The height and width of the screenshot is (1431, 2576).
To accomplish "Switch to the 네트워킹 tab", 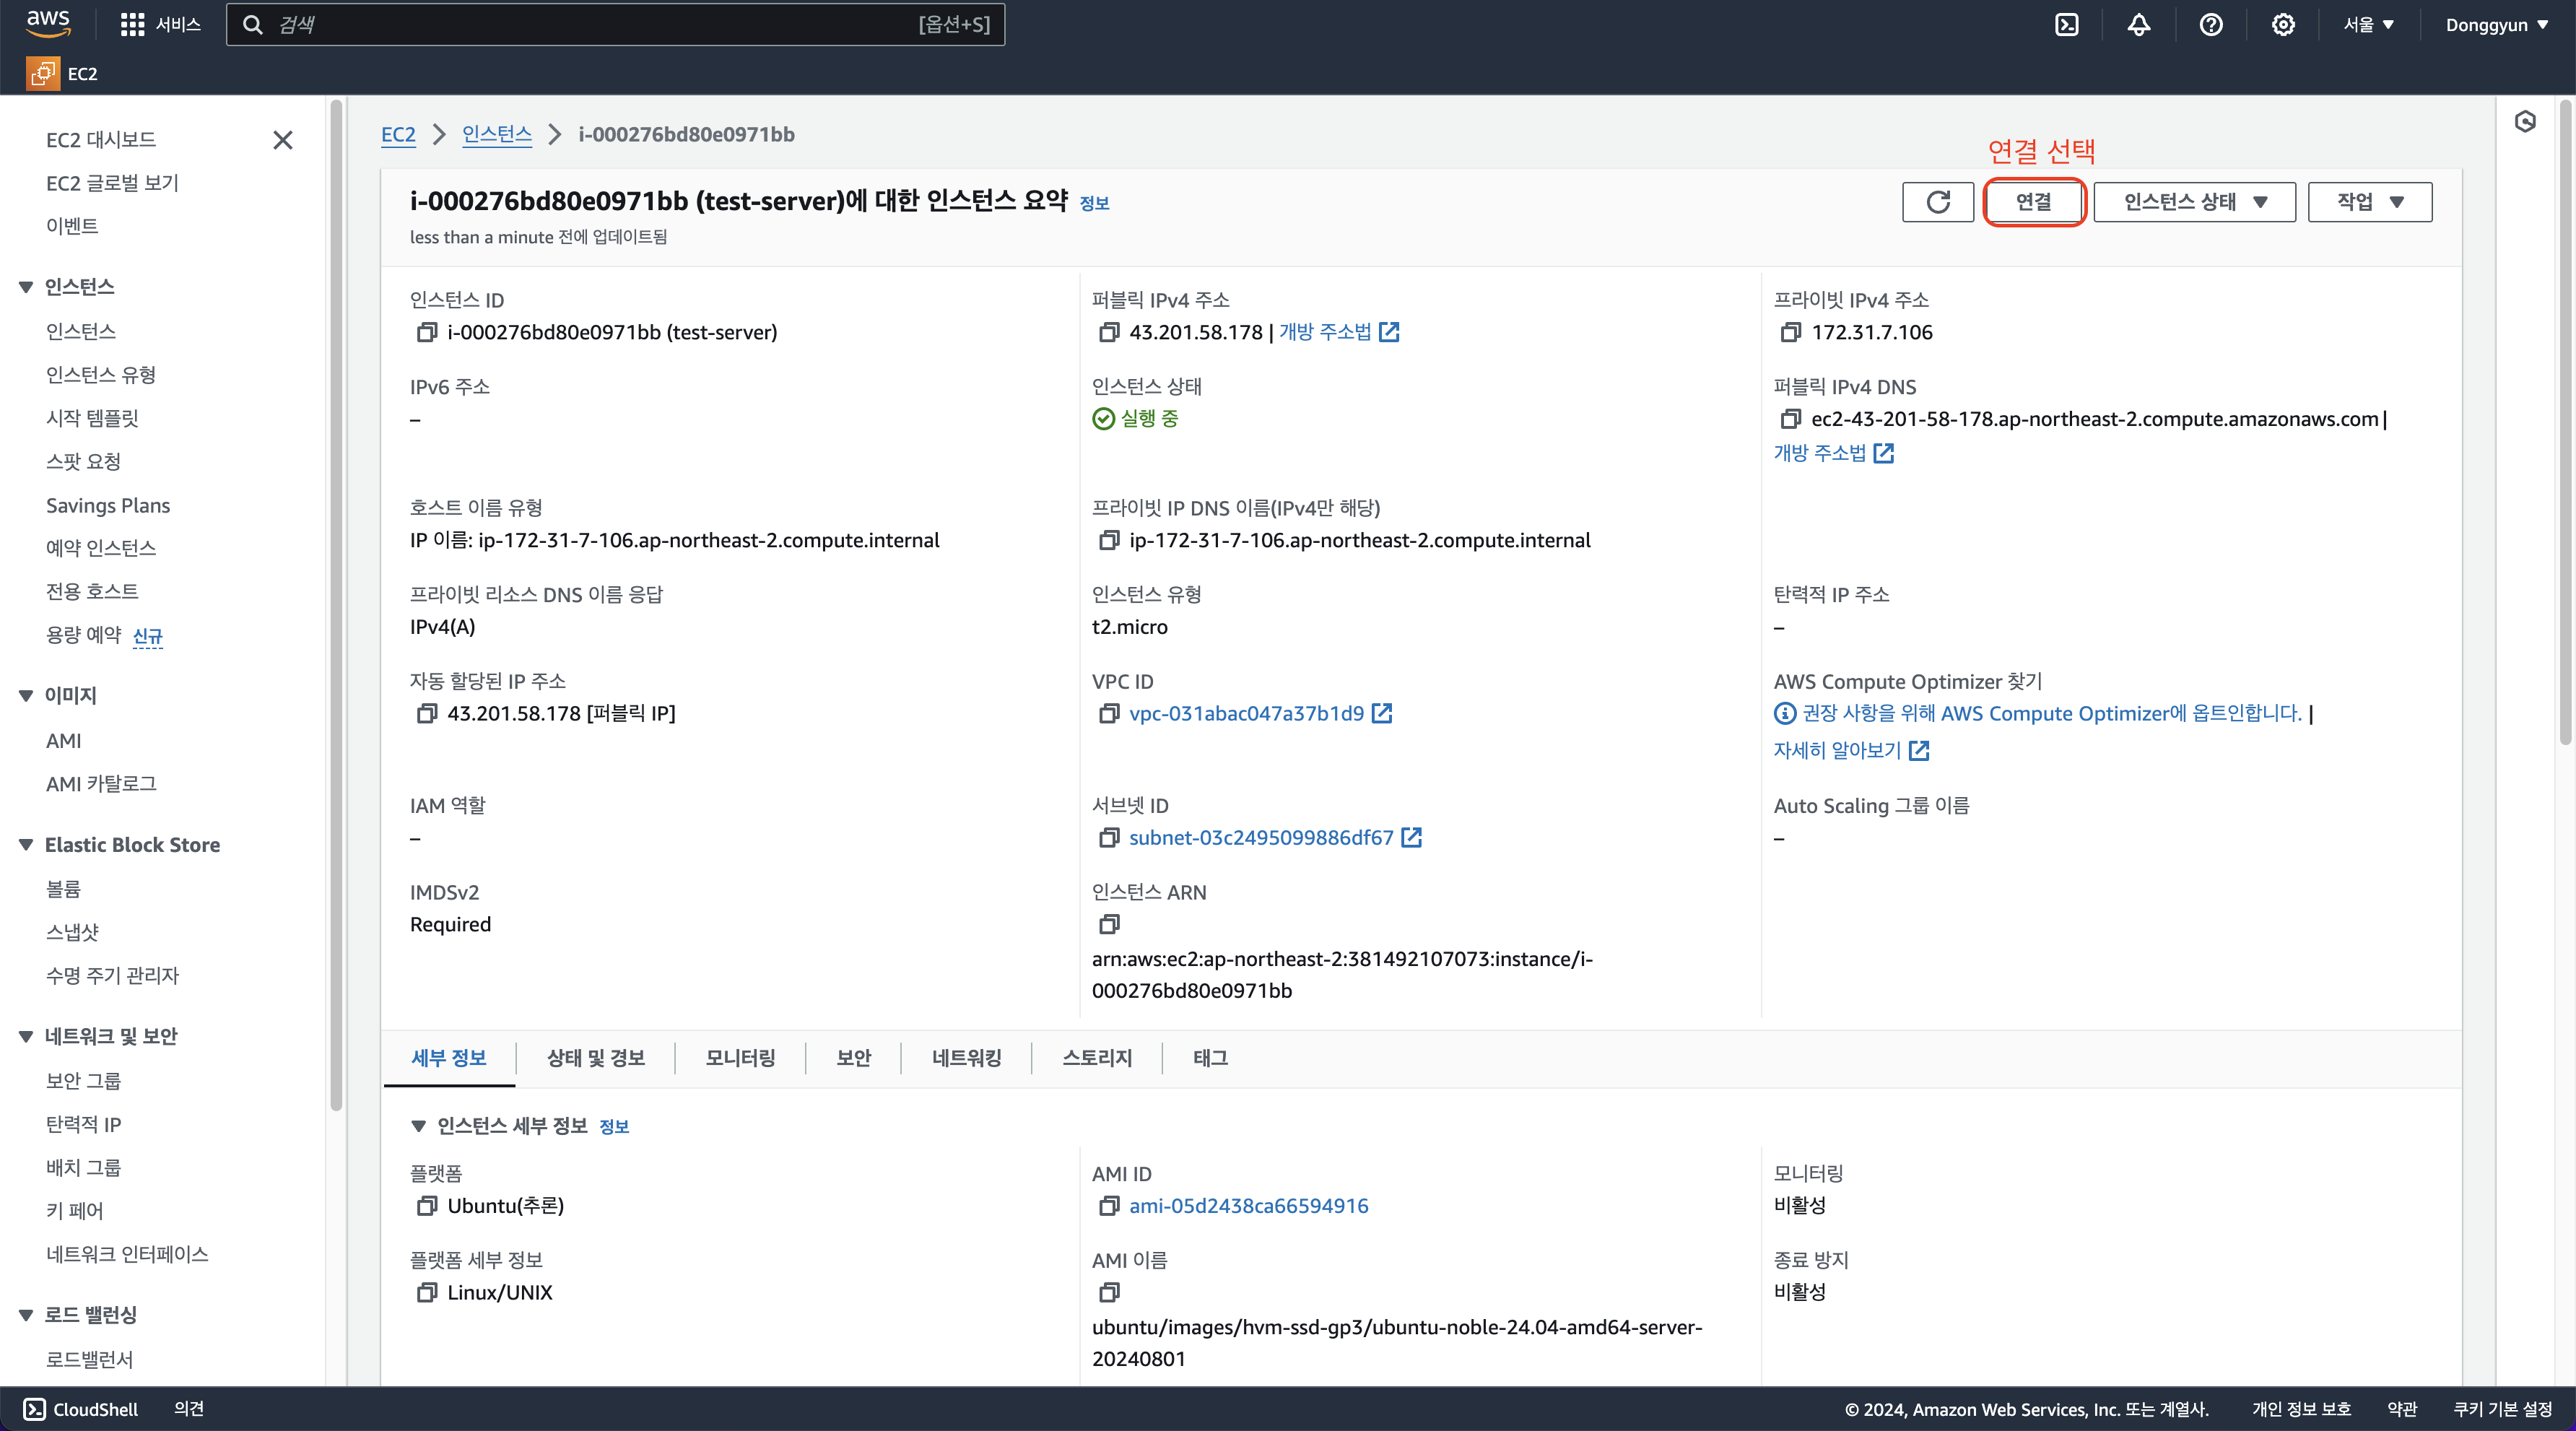I will coord(966,1058).
